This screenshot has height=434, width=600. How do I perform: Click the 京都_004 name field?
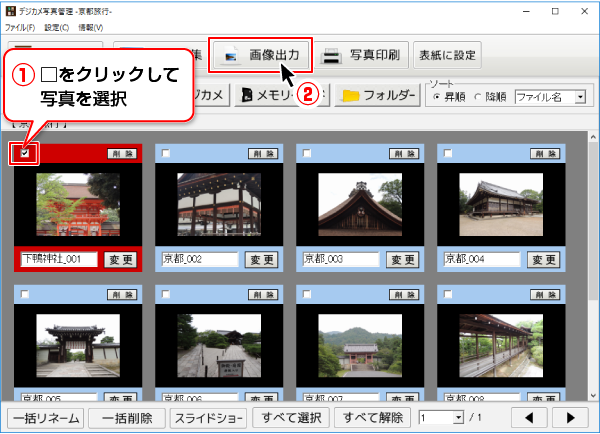pyautogui.click(x=482, y=259)
